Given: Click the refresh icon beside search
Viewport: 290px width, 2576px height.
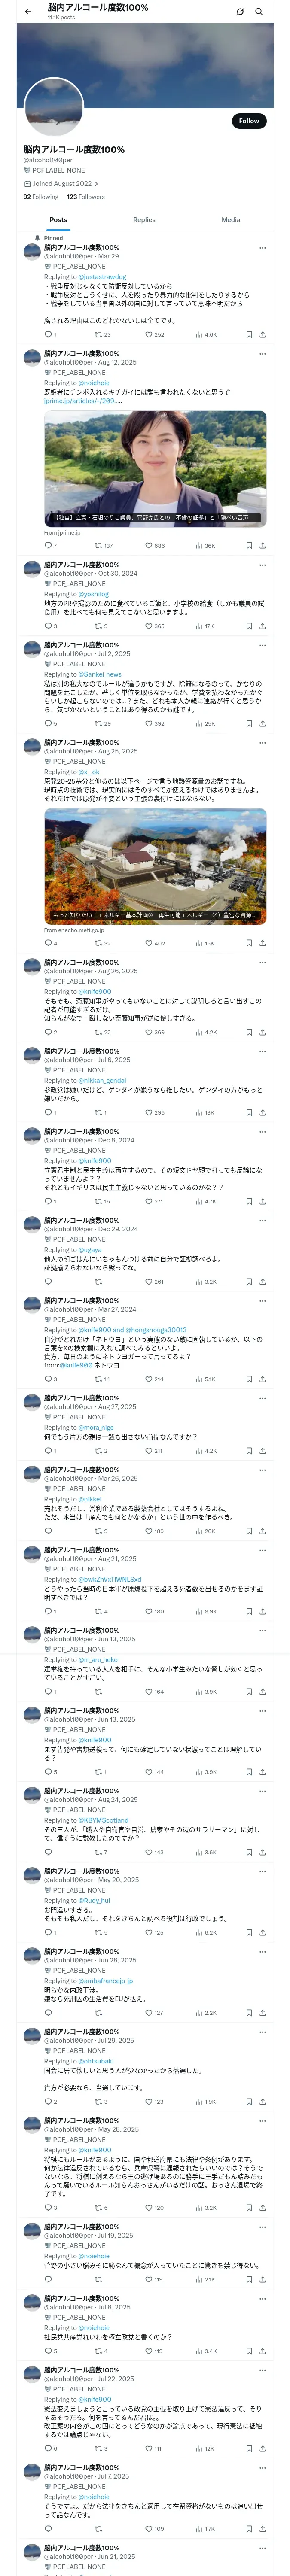Looking at the screenshot, I should [x=240, y=11].
